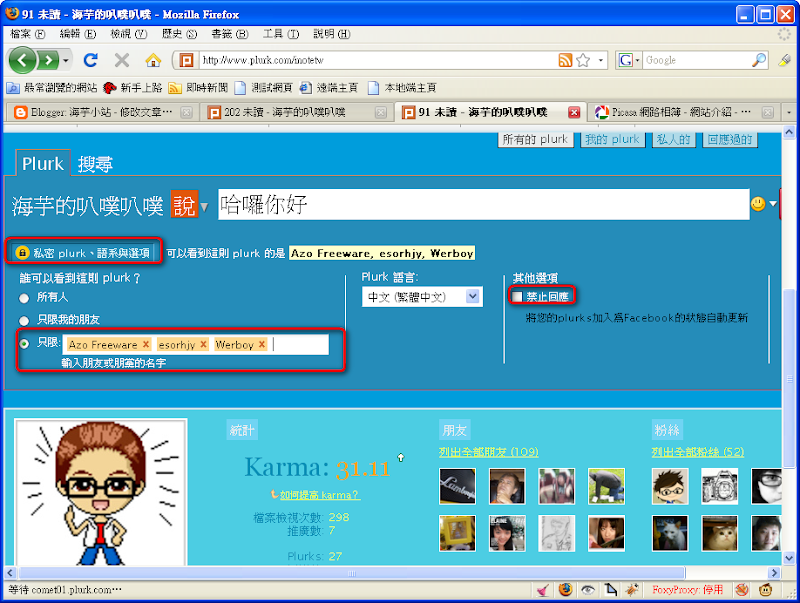Open the Plurk 語言 language dropdown
Screen dimensions: 800x603
click(422, 297)
